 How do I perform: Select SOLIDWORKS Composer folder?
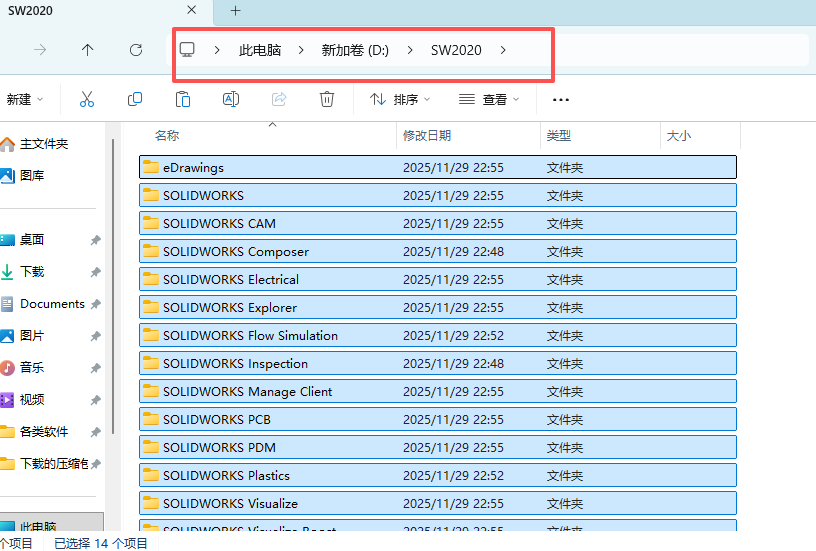pos(438,251)
